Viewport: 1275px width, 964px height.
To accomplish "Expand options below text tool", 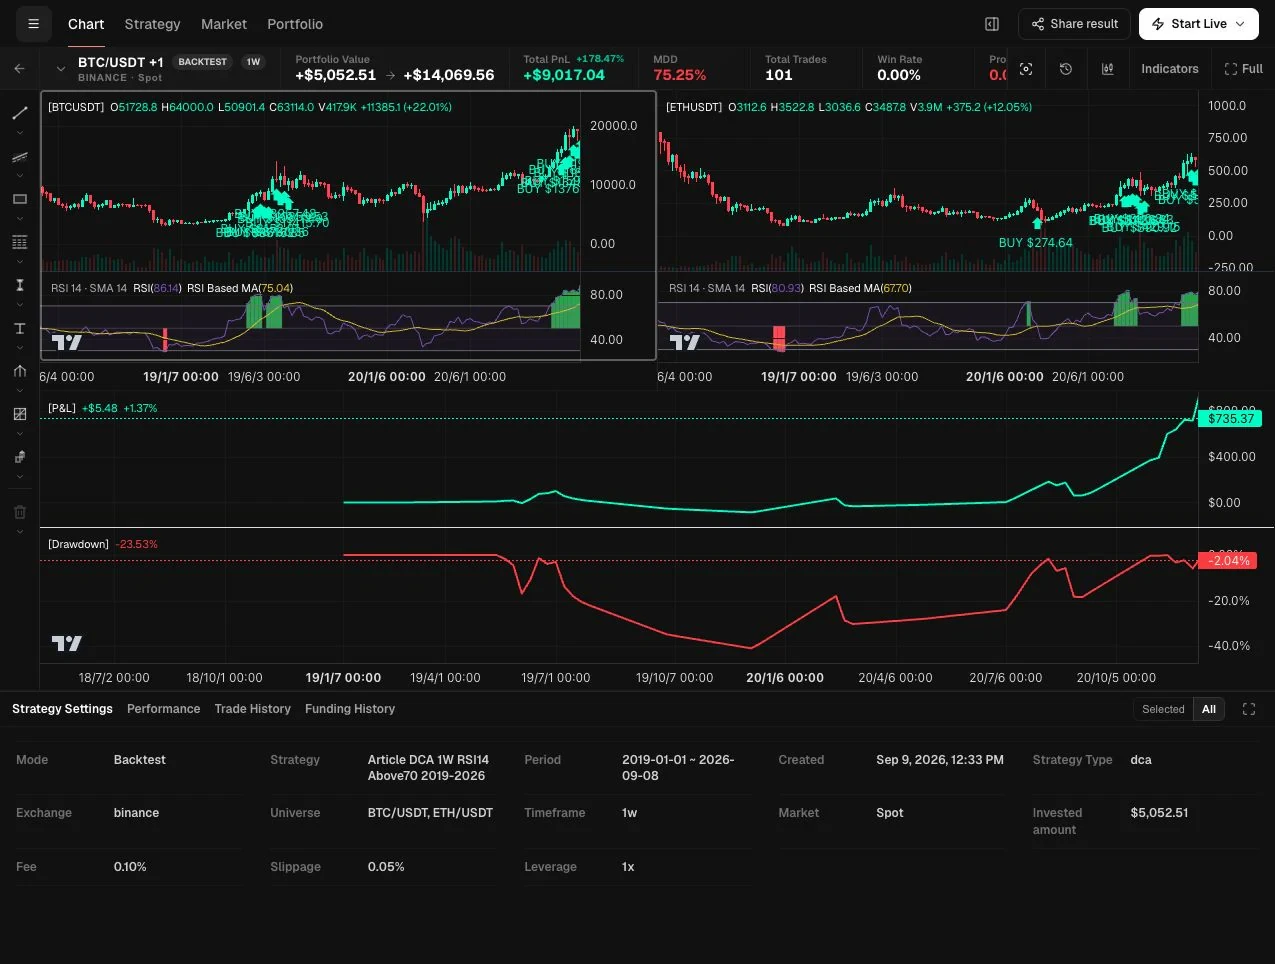I will pos(19,348).
